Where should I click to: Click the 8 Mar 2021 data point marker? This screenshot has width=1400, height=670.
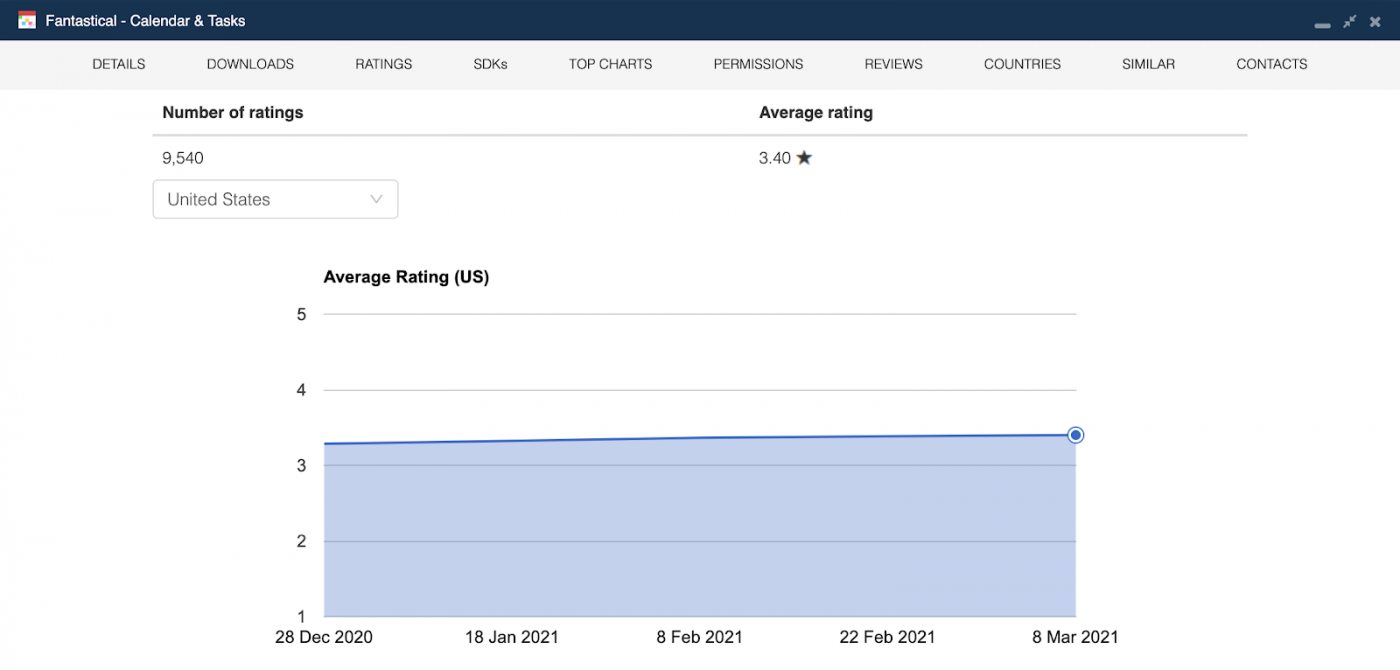click(1076, 435)
